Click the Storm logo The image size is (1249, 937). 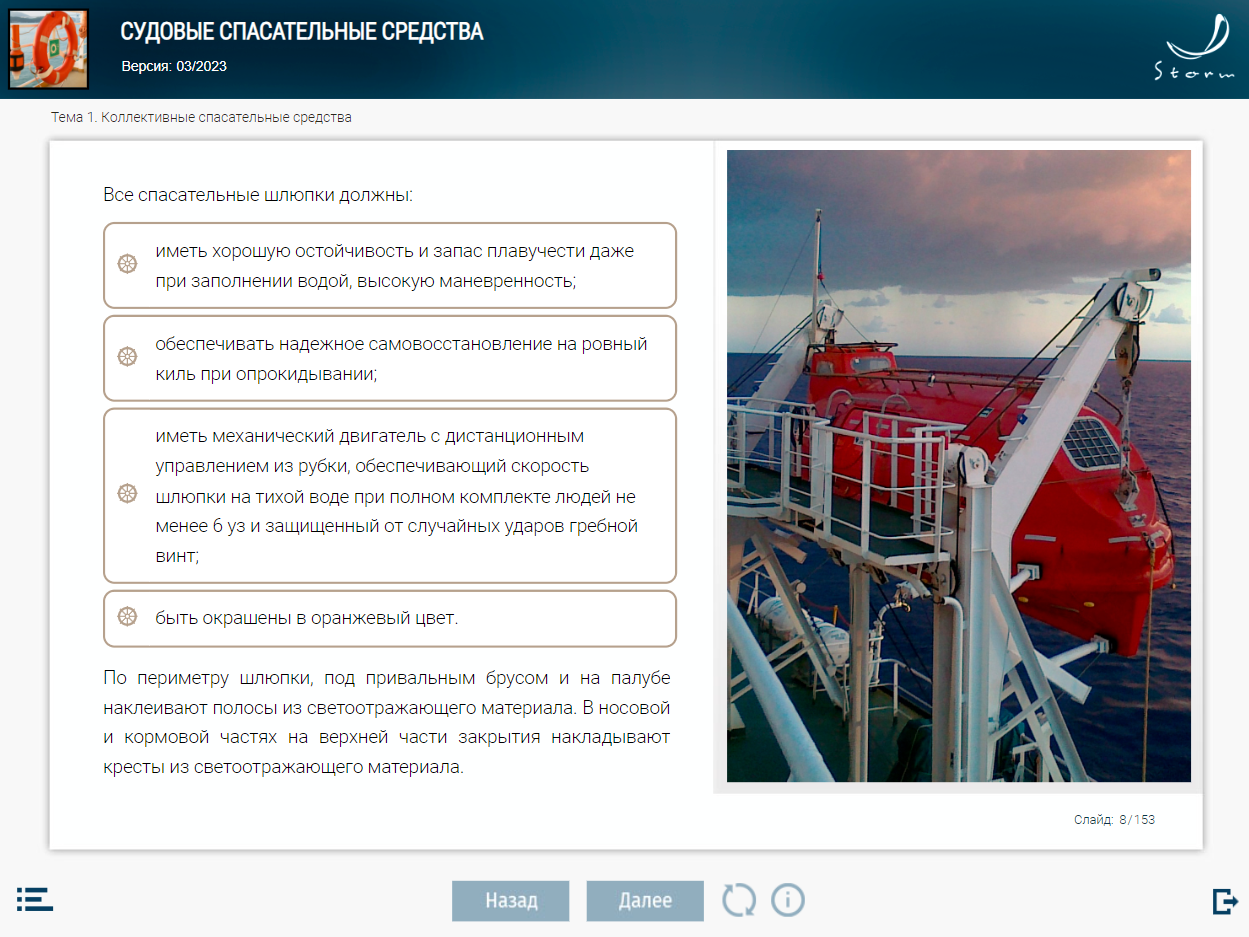(x=1193, y=47)
